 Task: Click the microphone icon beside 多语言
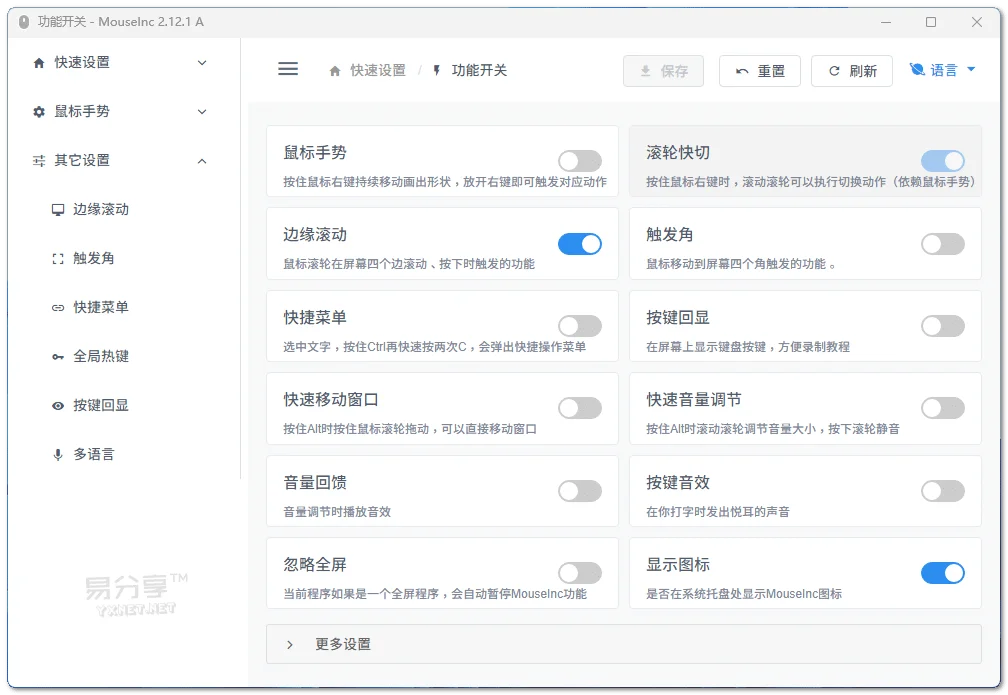58,455
